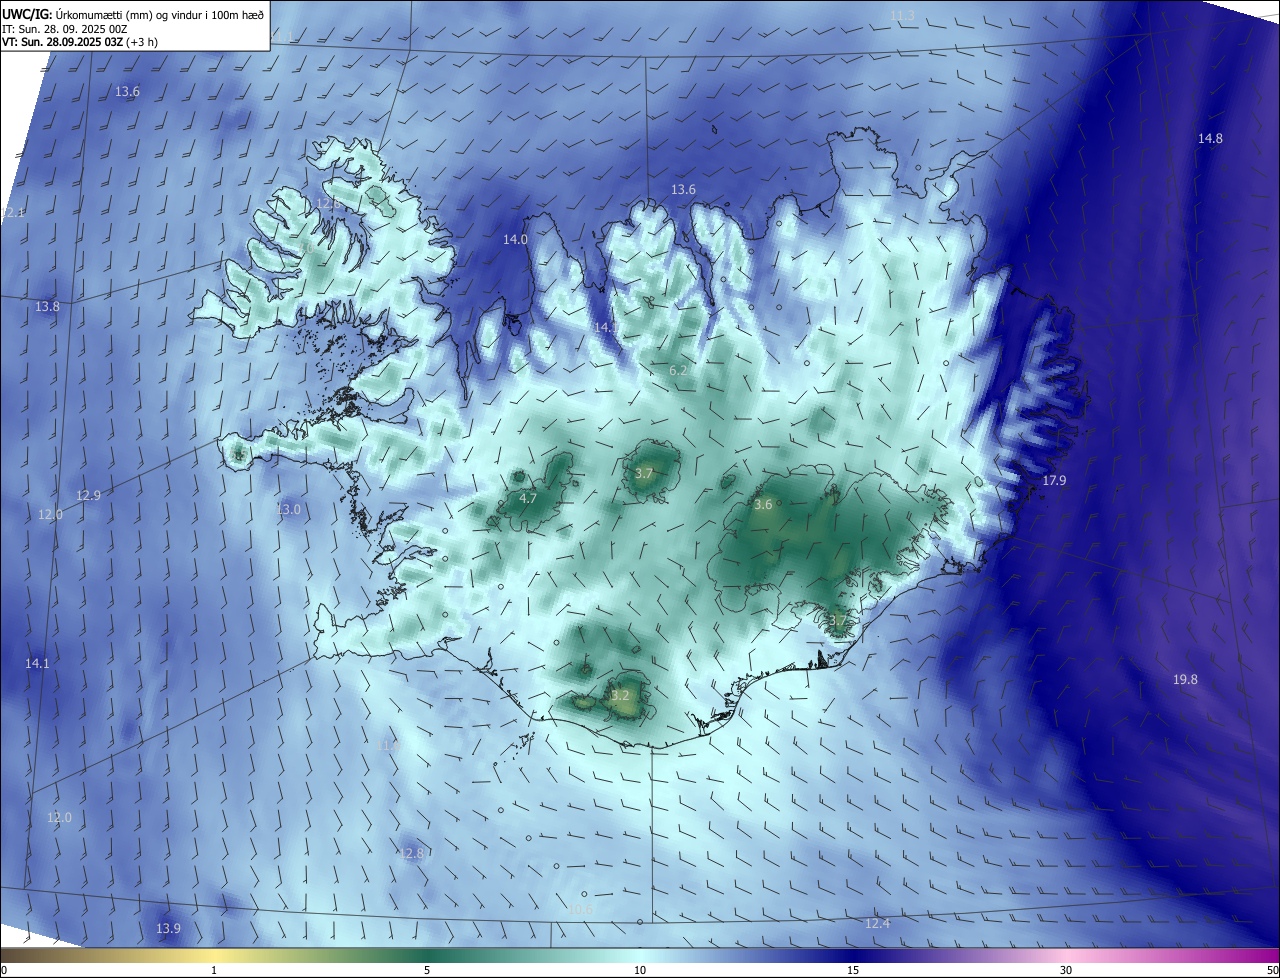
Task: Click the map value label 13.9
Action: [x=168, y=928]
